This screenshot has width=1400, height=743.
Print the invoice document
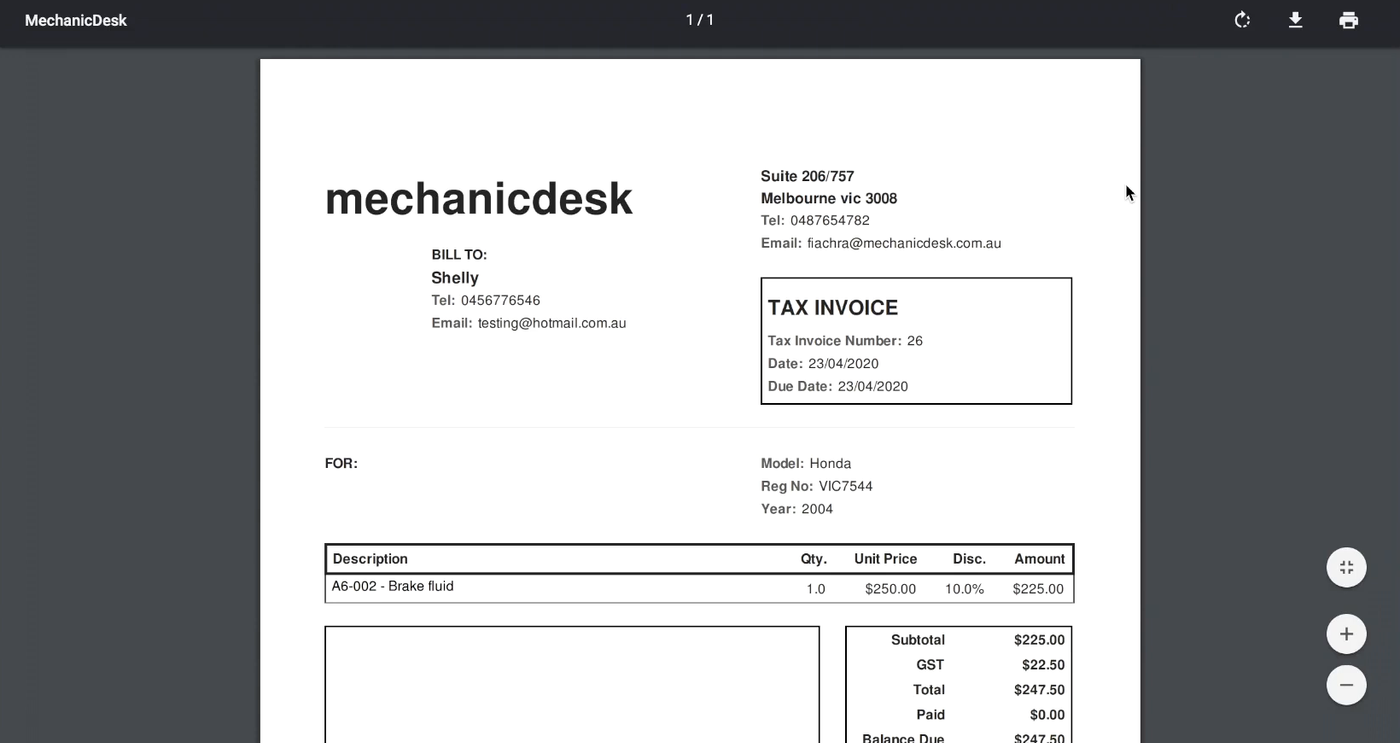[1349, 20]
